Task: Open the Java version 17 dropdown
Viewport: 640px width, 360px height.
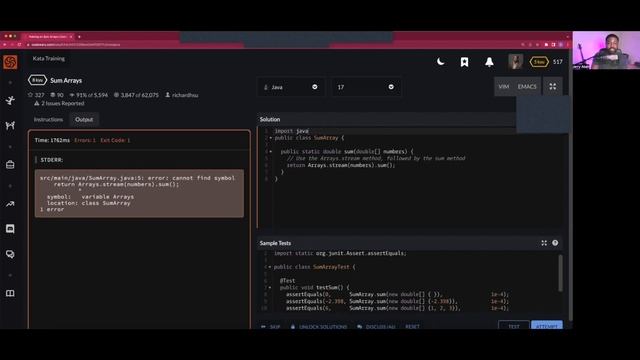Action: point(366,87)
